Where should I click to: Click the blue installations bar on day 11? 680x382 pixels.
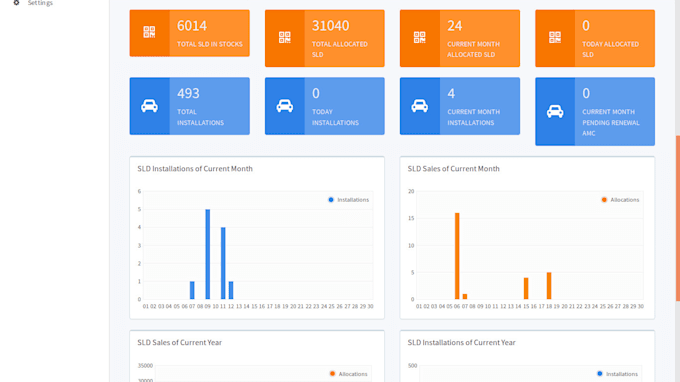[x=223, y=263]
